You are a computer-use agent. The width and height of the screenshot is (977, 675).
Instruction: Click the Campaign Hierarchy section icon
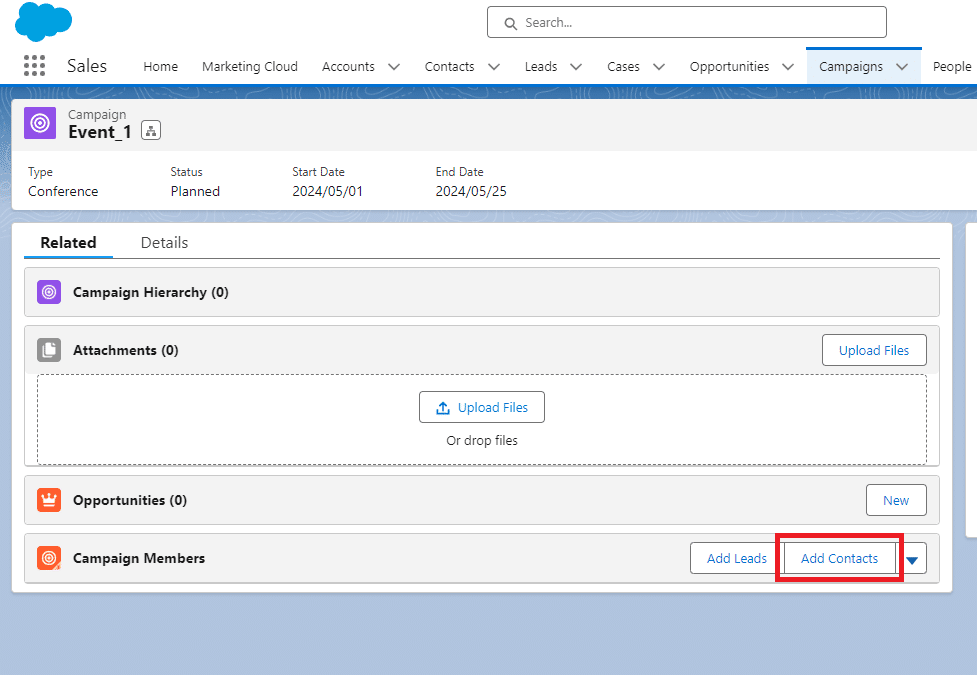coord(49,292)
